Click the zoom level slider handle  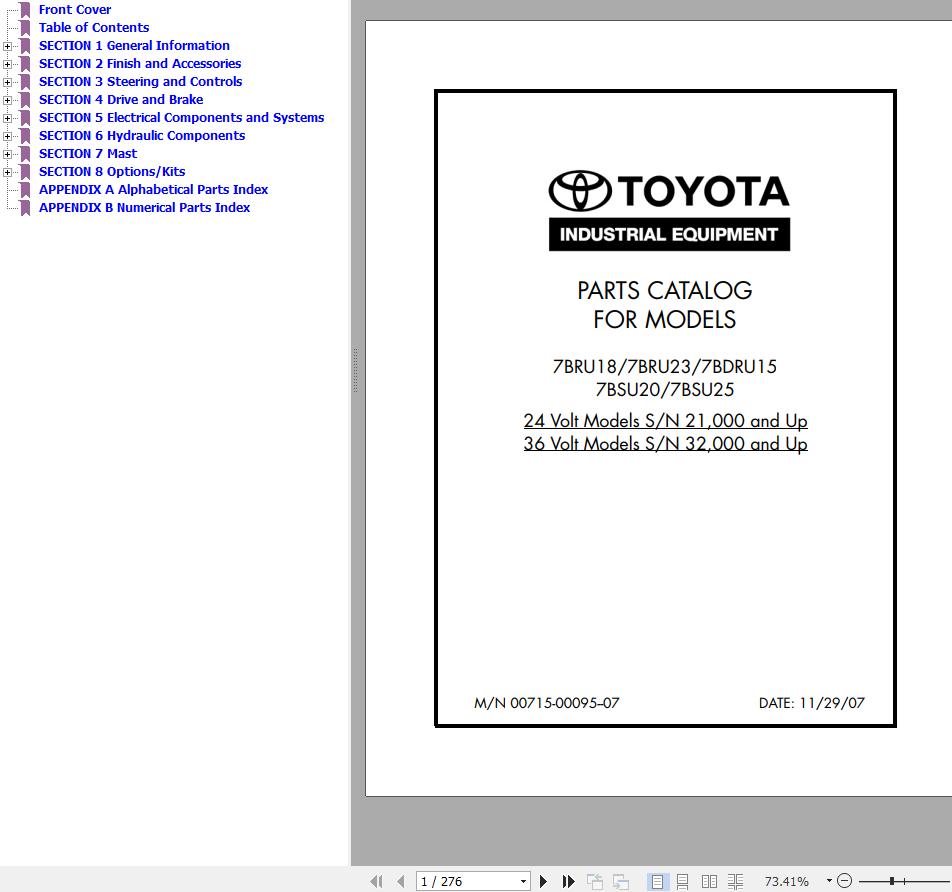coord(892,880)
